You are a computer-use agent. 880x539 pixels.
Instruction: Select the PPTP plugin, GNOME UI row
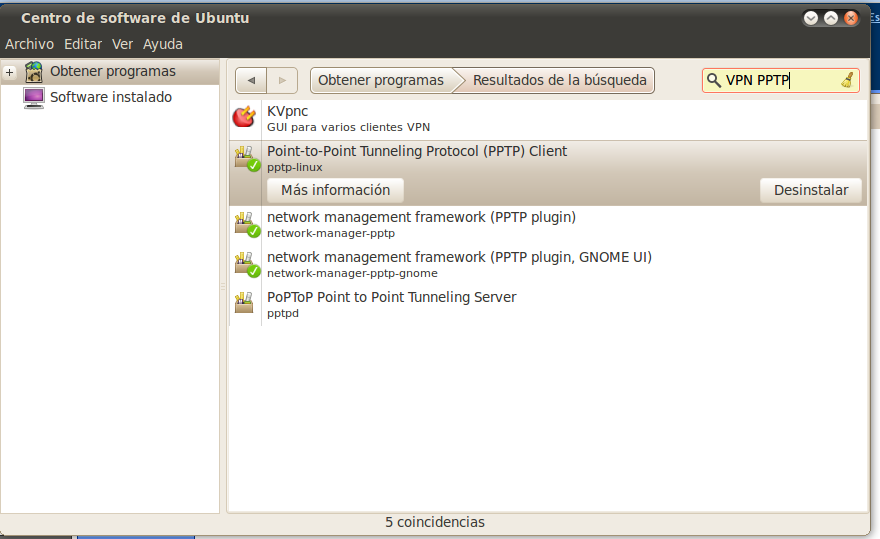pos(548,264)
